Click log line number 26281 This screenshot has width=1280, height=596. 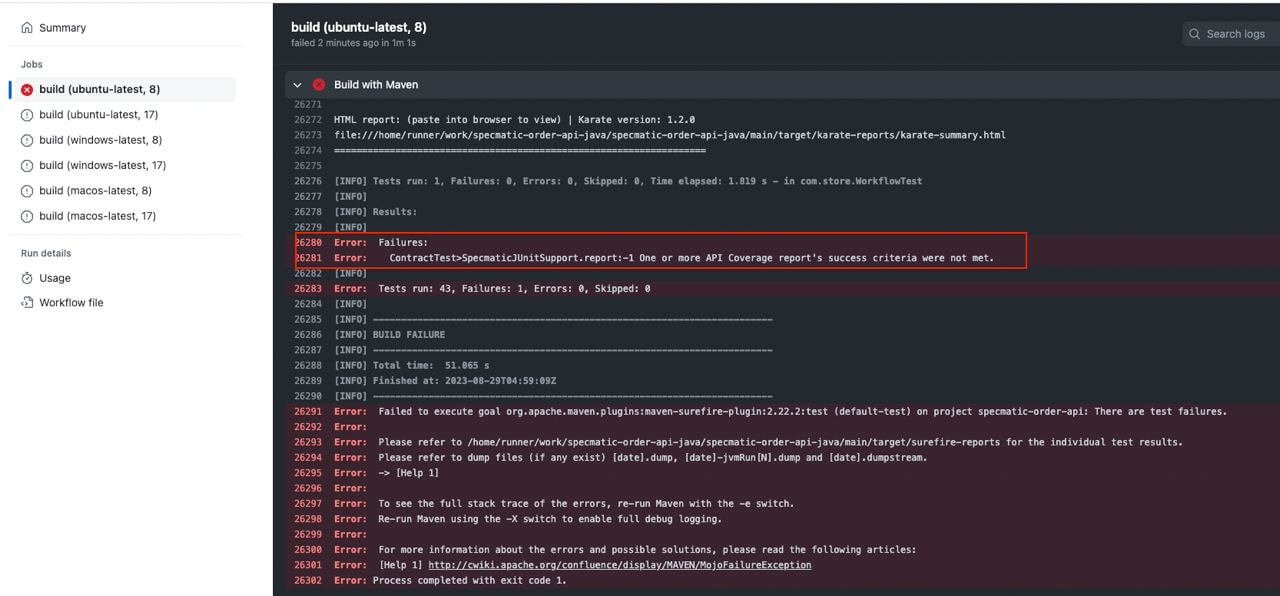coord(308,258)
